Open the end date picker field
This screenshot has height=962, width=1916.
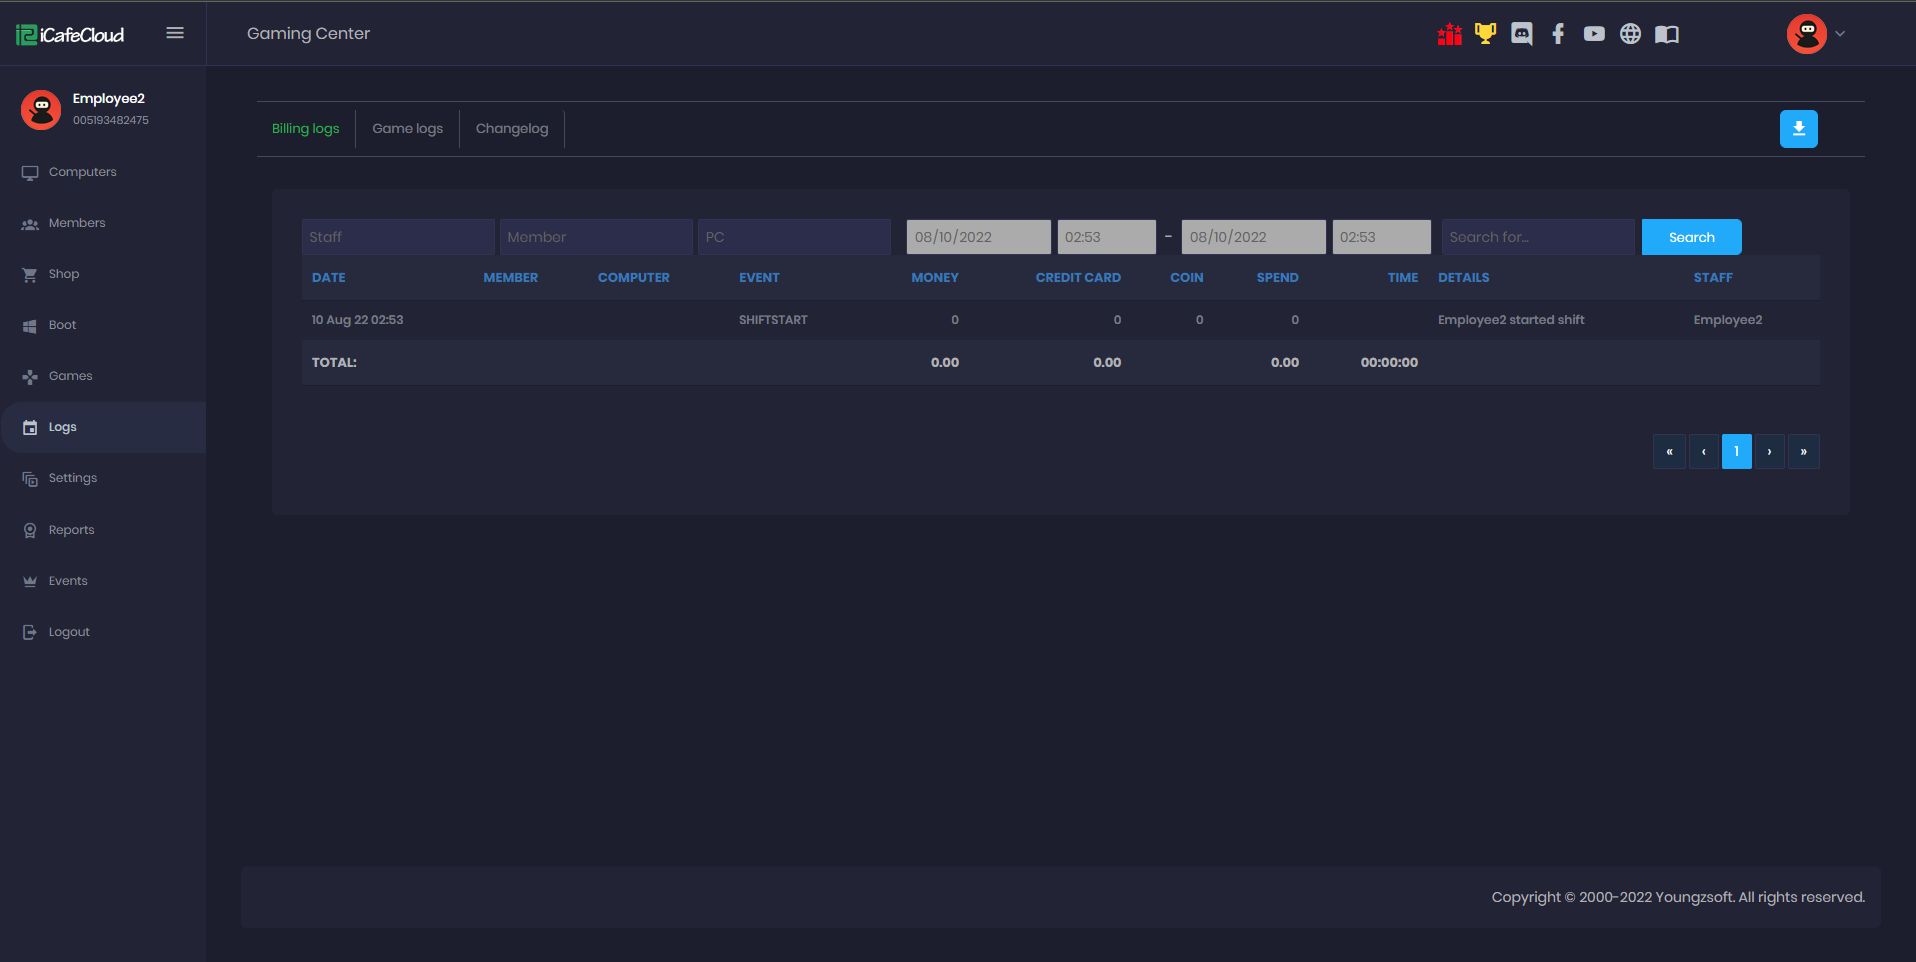pyautogui.click(x=1253, y=237)
